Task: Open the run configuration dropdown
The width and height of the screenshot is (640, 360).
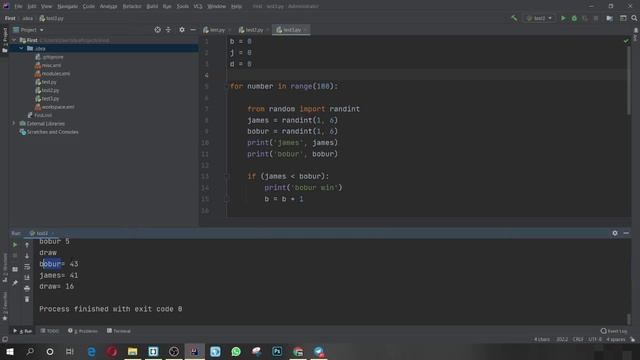Action: click(539, 18)
